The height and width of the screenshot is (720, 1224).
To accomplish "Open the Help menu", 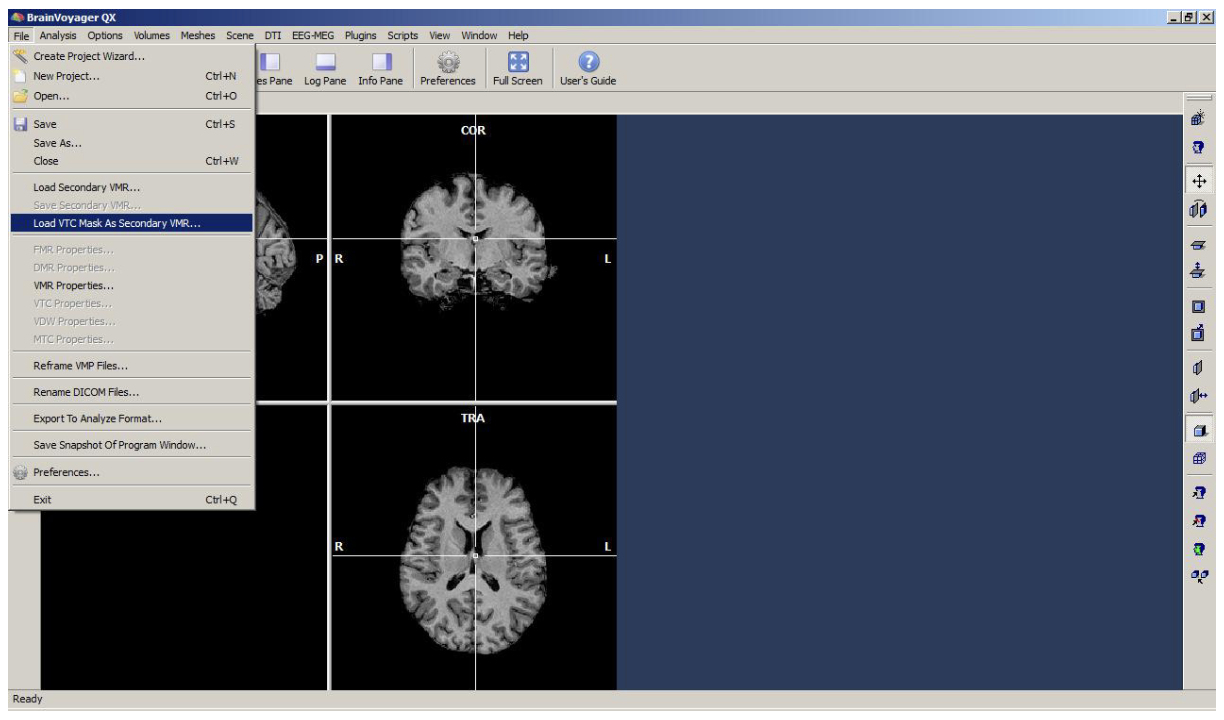I will (518, 36).
